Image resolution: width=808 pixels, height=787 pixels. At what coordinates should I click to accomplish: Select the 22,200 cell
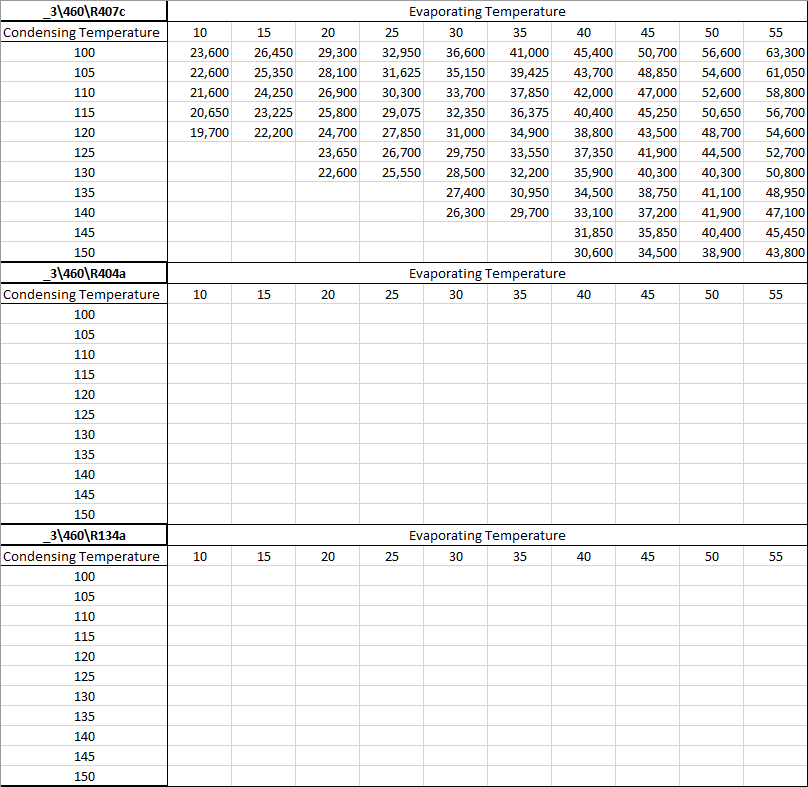(x=263, y=132)
